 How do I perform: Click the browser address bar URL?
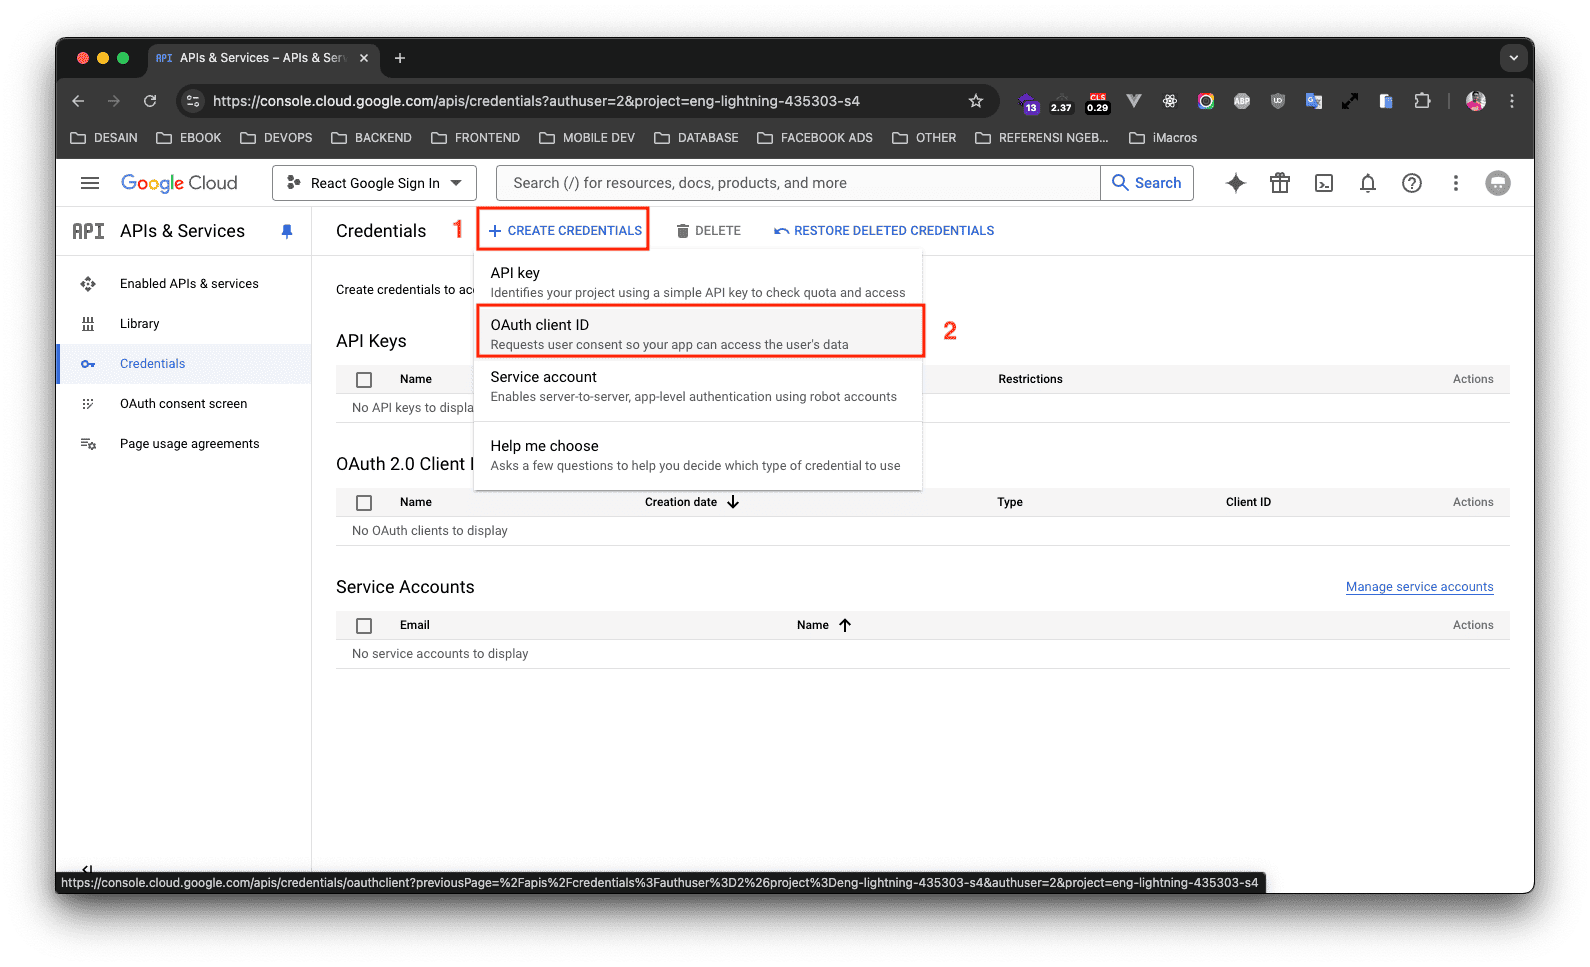536,101
